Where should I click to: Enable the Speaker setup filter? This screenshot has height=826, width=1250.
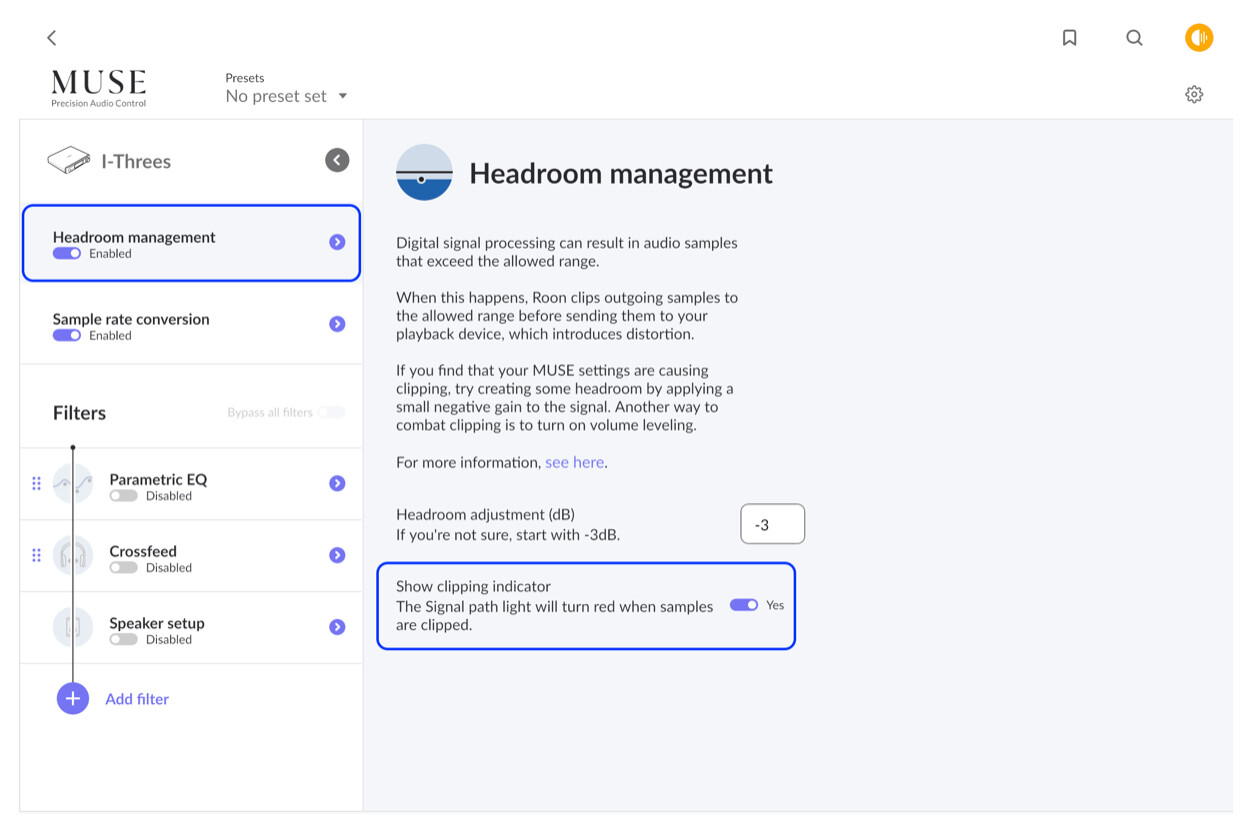pos(124,640)
